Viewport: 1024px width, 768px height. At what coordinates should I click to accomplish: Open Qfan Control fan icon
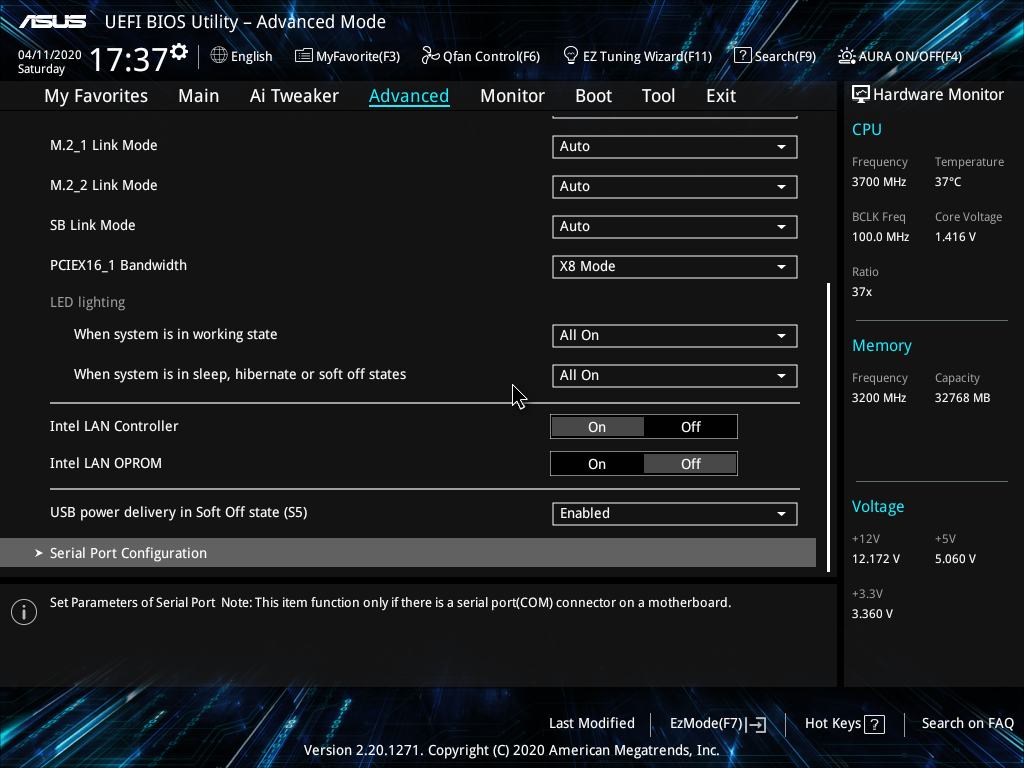[x=430, y=56]
